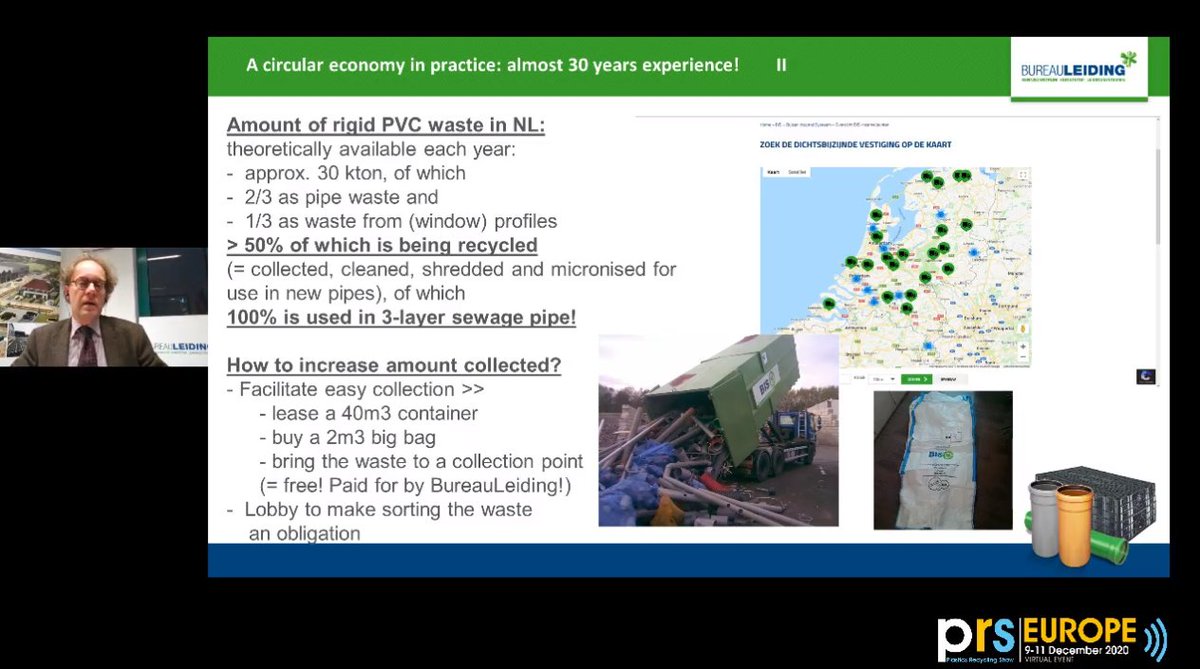Select the Kaart map view tab
1200x669 pixels.
773,172
